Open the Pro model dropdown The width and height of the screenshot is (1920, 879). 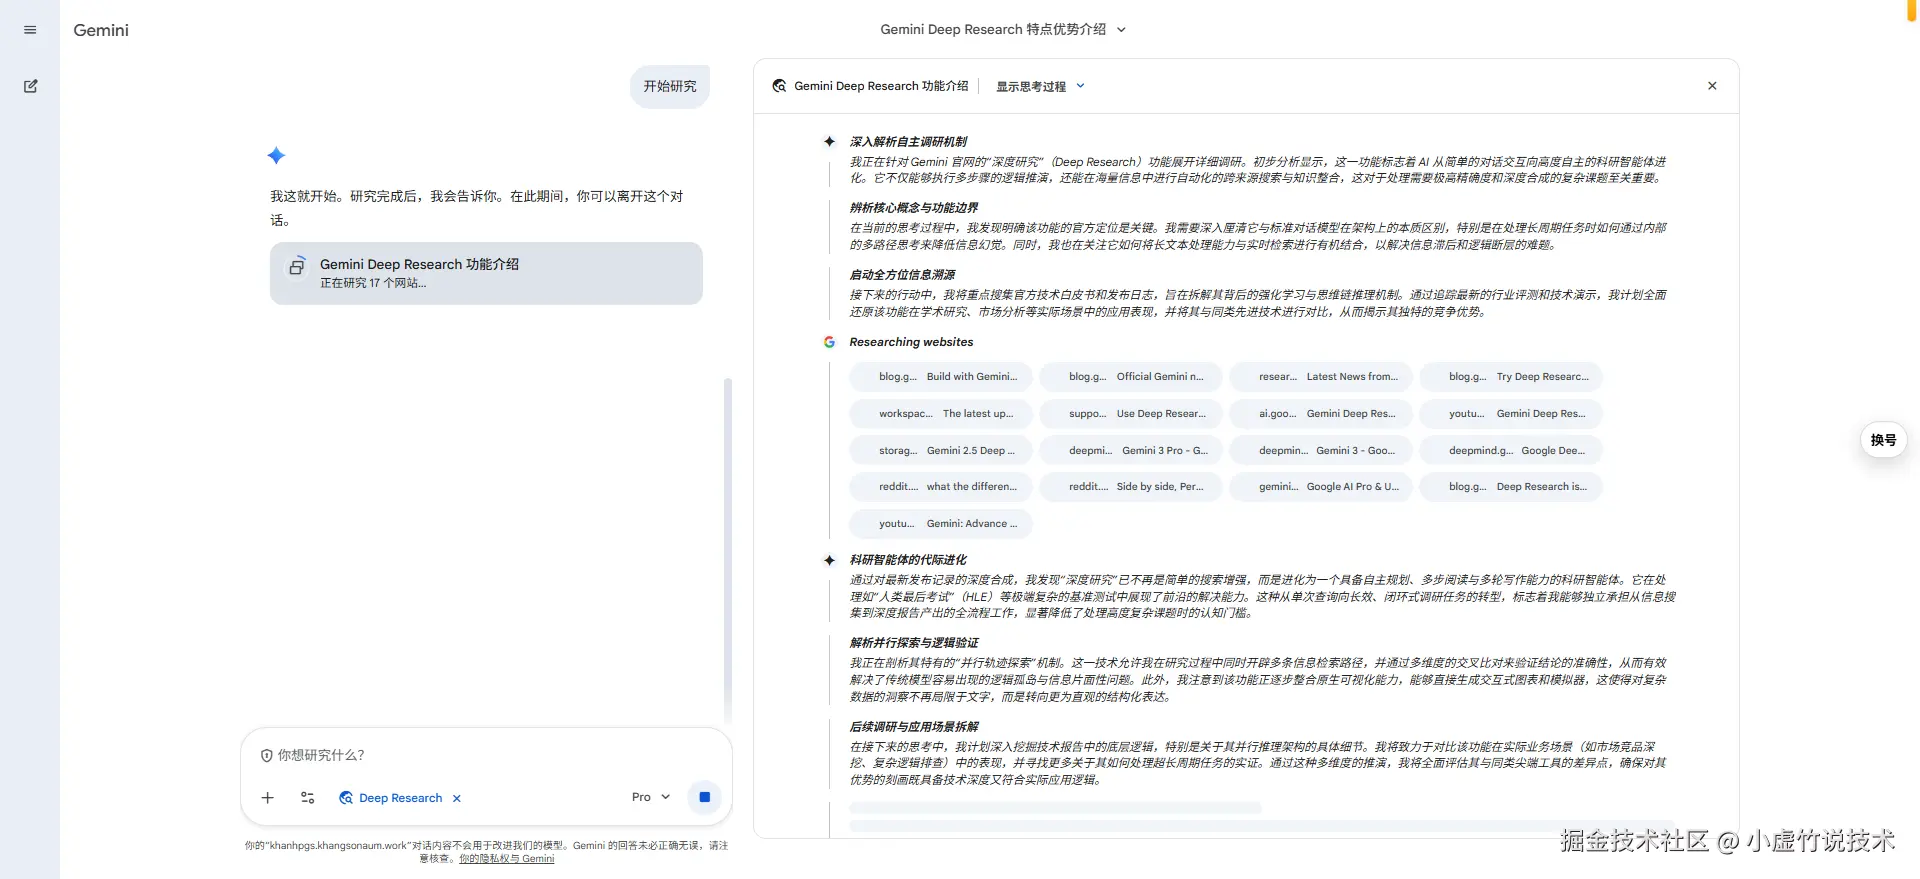(x=651, y=797)
